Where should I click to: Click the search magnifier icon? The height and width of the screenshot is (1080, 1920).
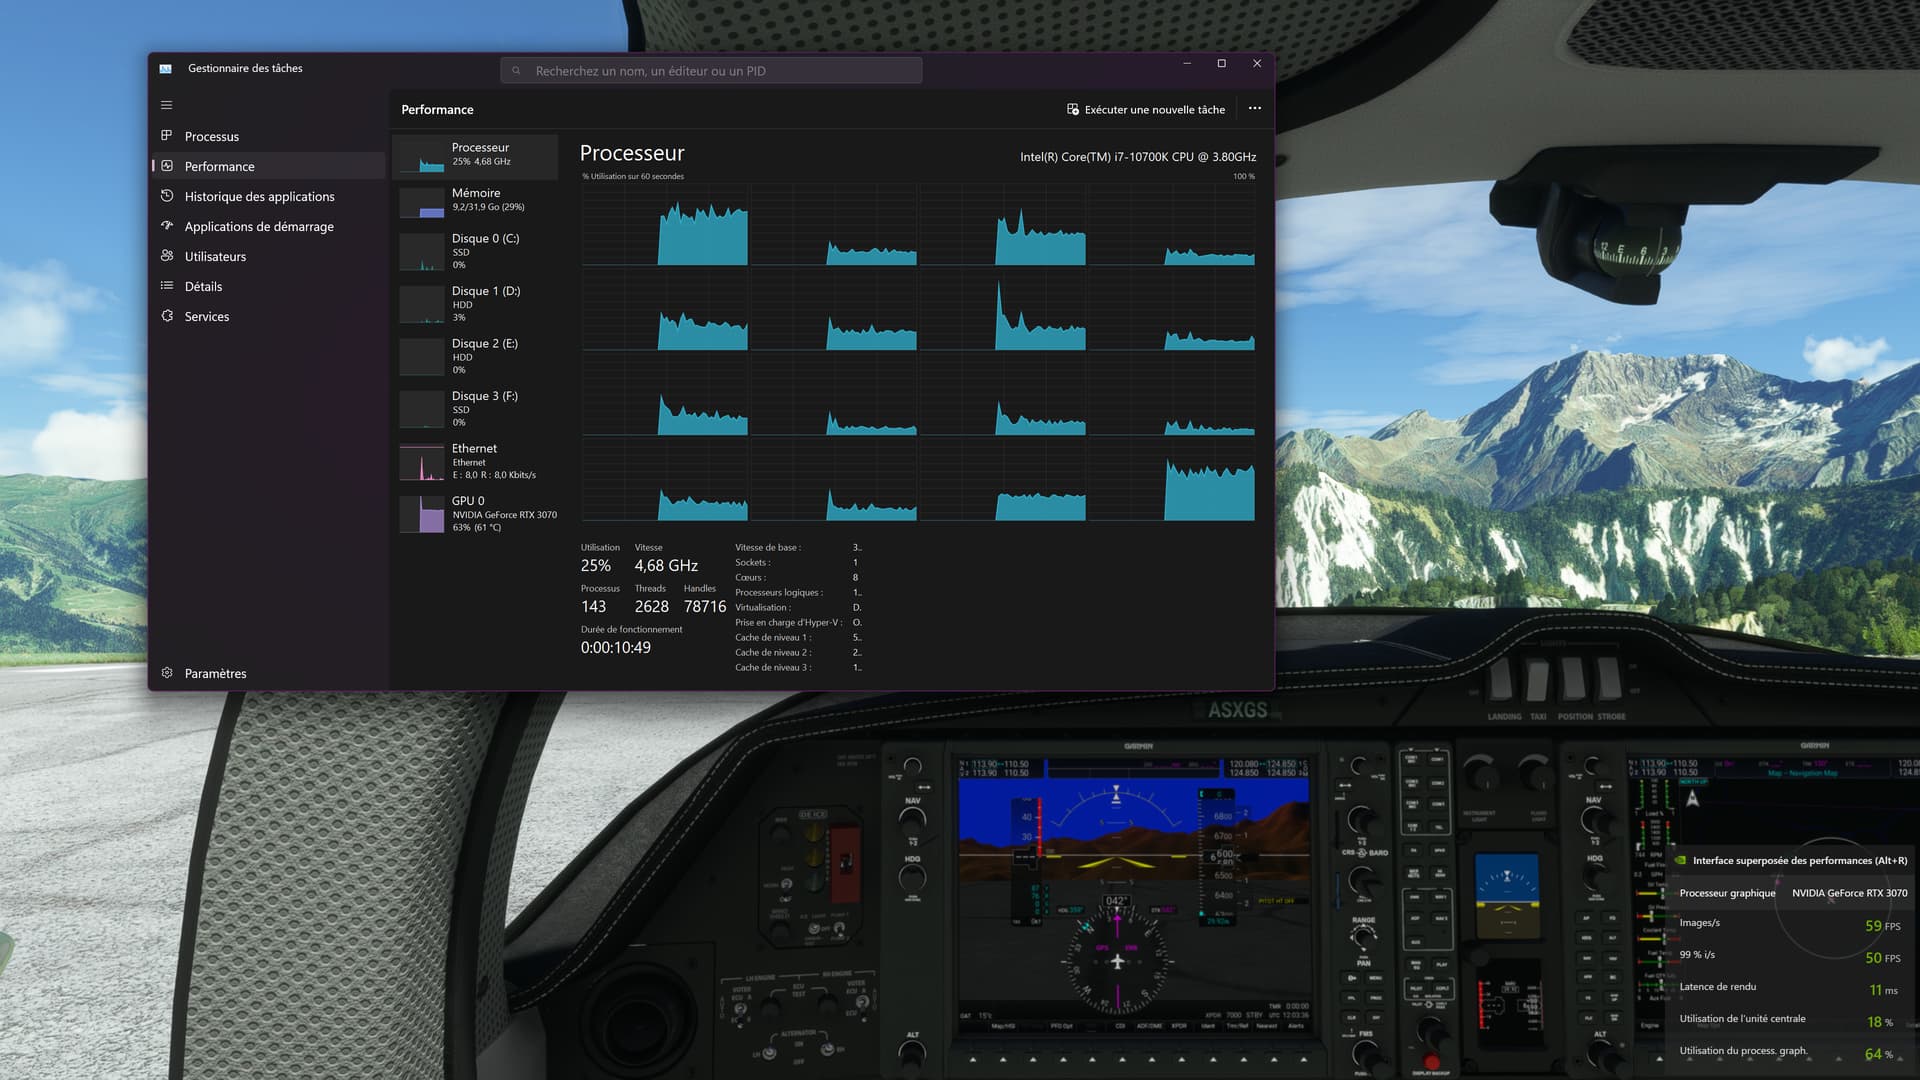pos(516,70)
